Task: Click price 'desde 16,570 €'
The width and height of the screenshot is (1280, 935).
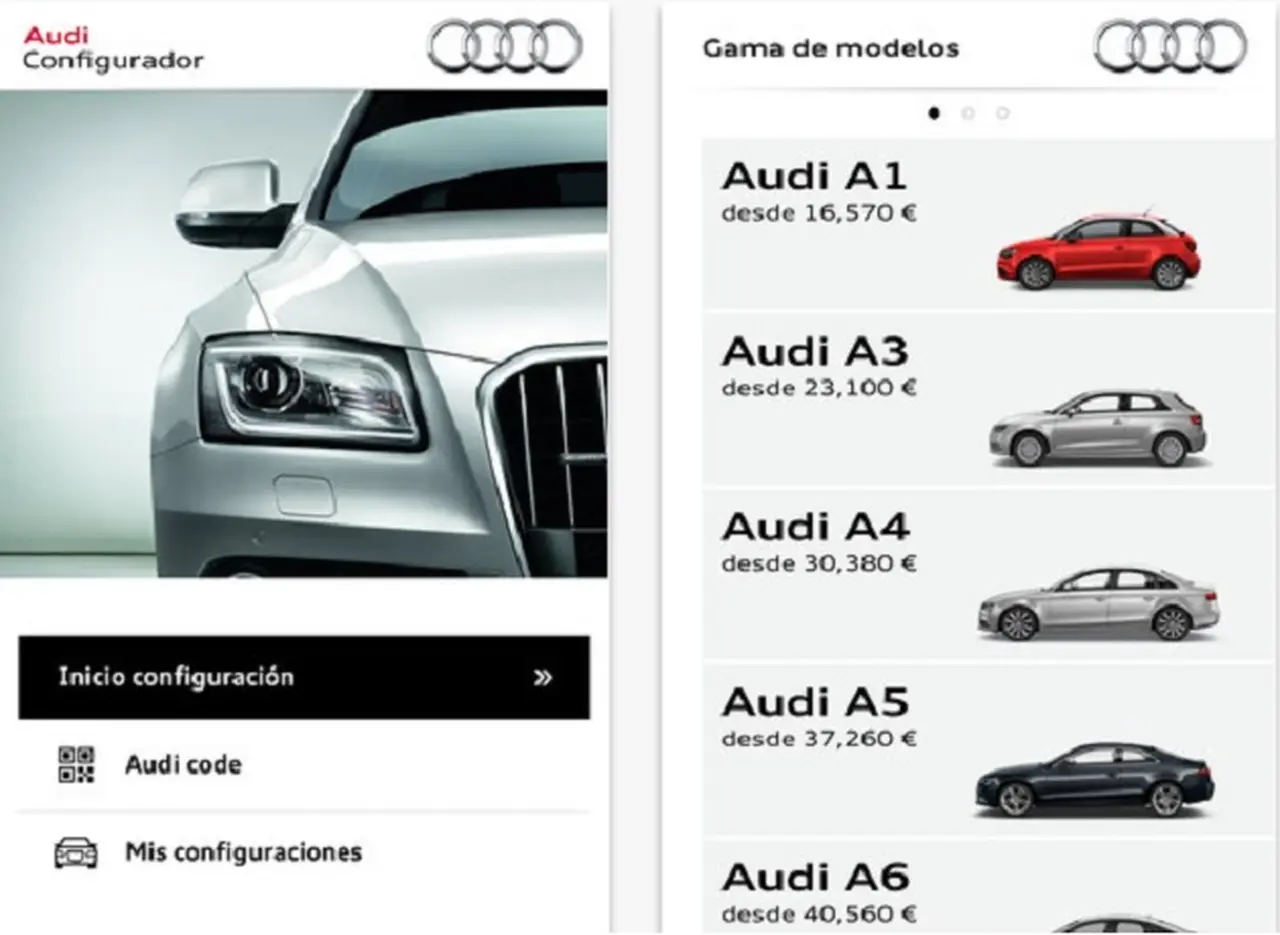Action: point(819,213)
